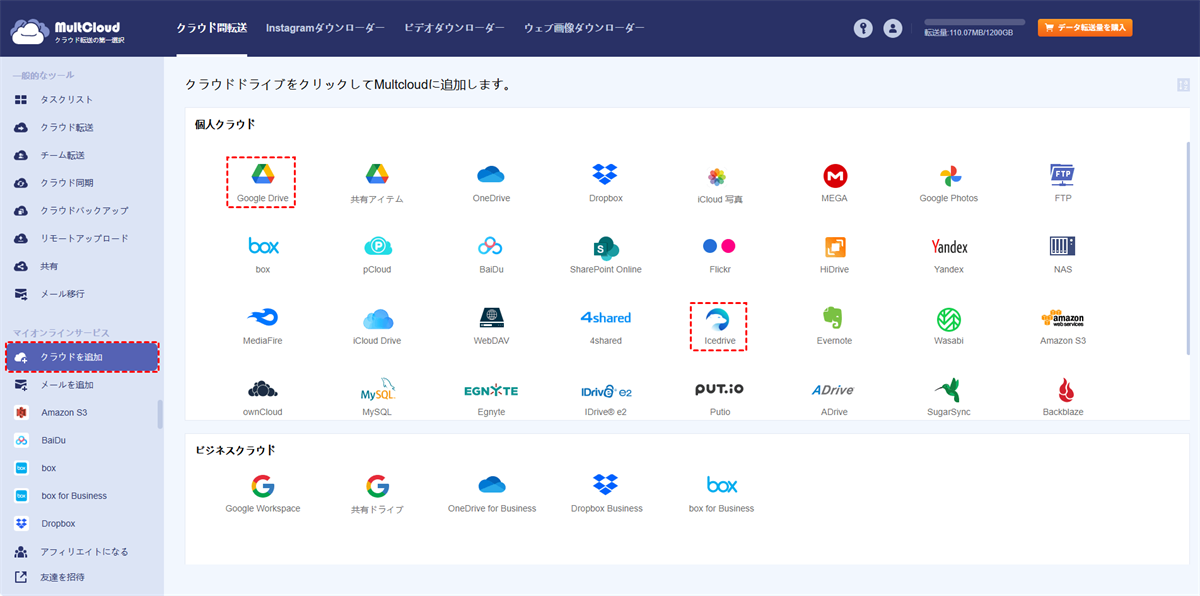Add Wasabi cloud storage
This screenshot has height=596, width=1200.
pos(949,326)
